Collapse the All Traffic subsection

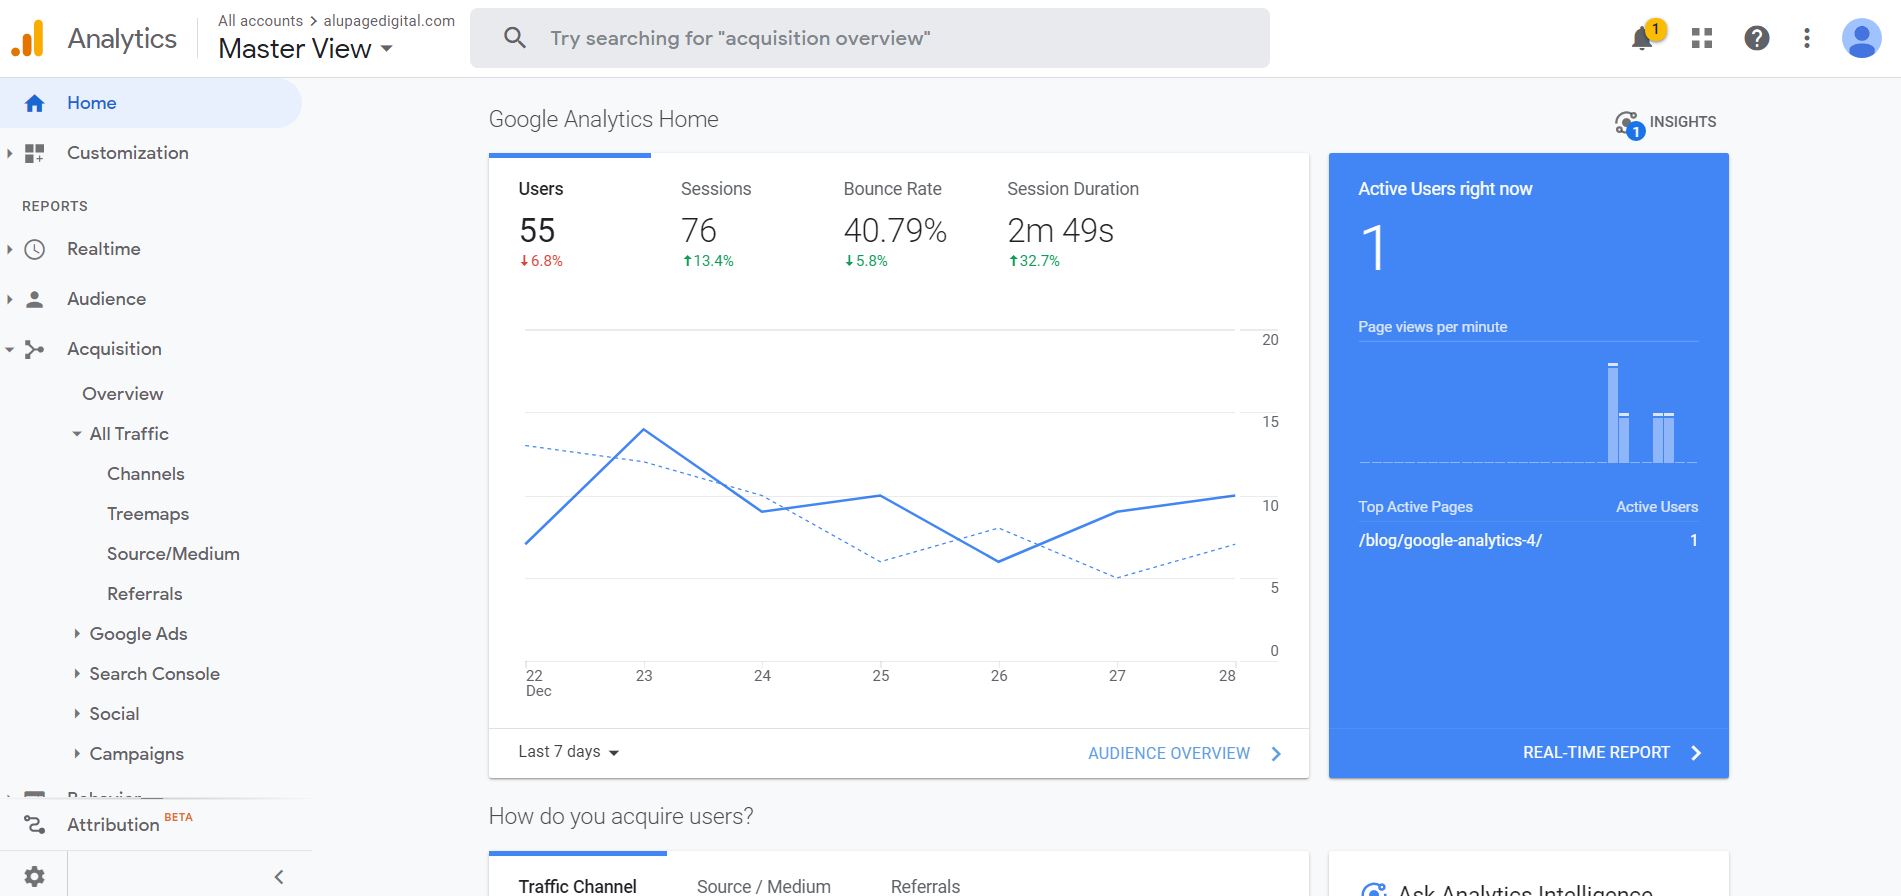coord(77,434)
